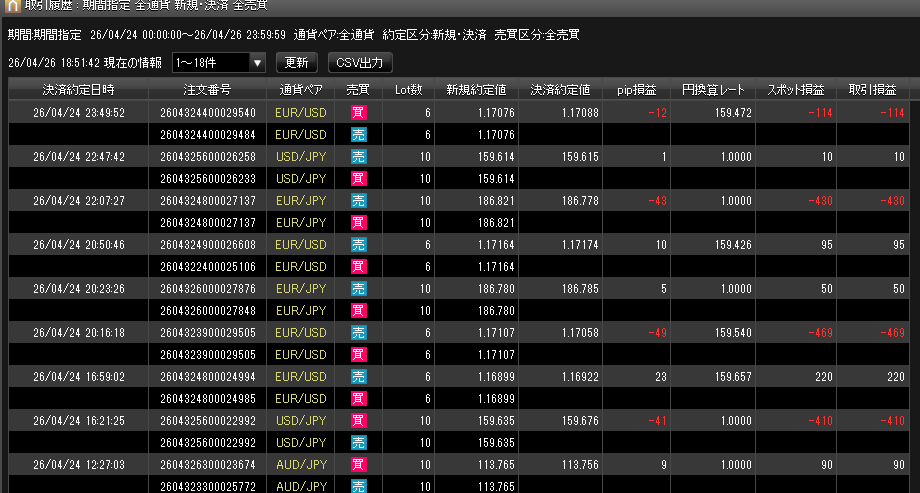Screen dimensions: 920x493
Task: Sort by the pip損益 column header
Action: tap(638, 90)
